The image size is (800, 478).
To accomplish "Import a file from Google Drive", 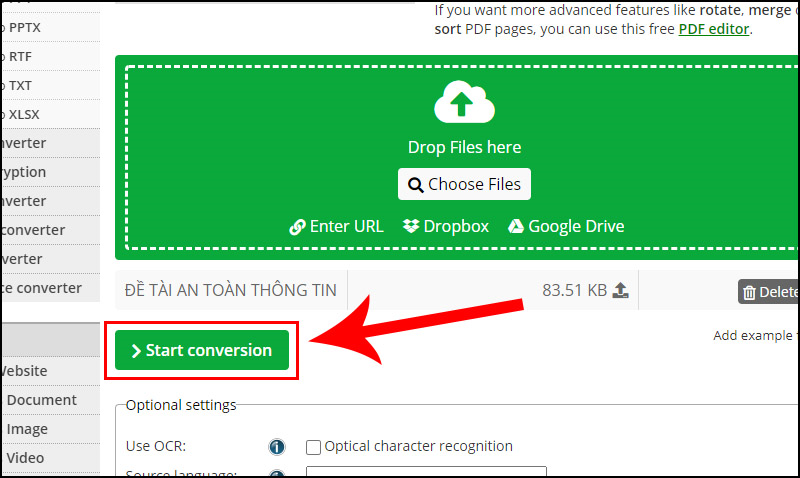I will click(566, 226).
